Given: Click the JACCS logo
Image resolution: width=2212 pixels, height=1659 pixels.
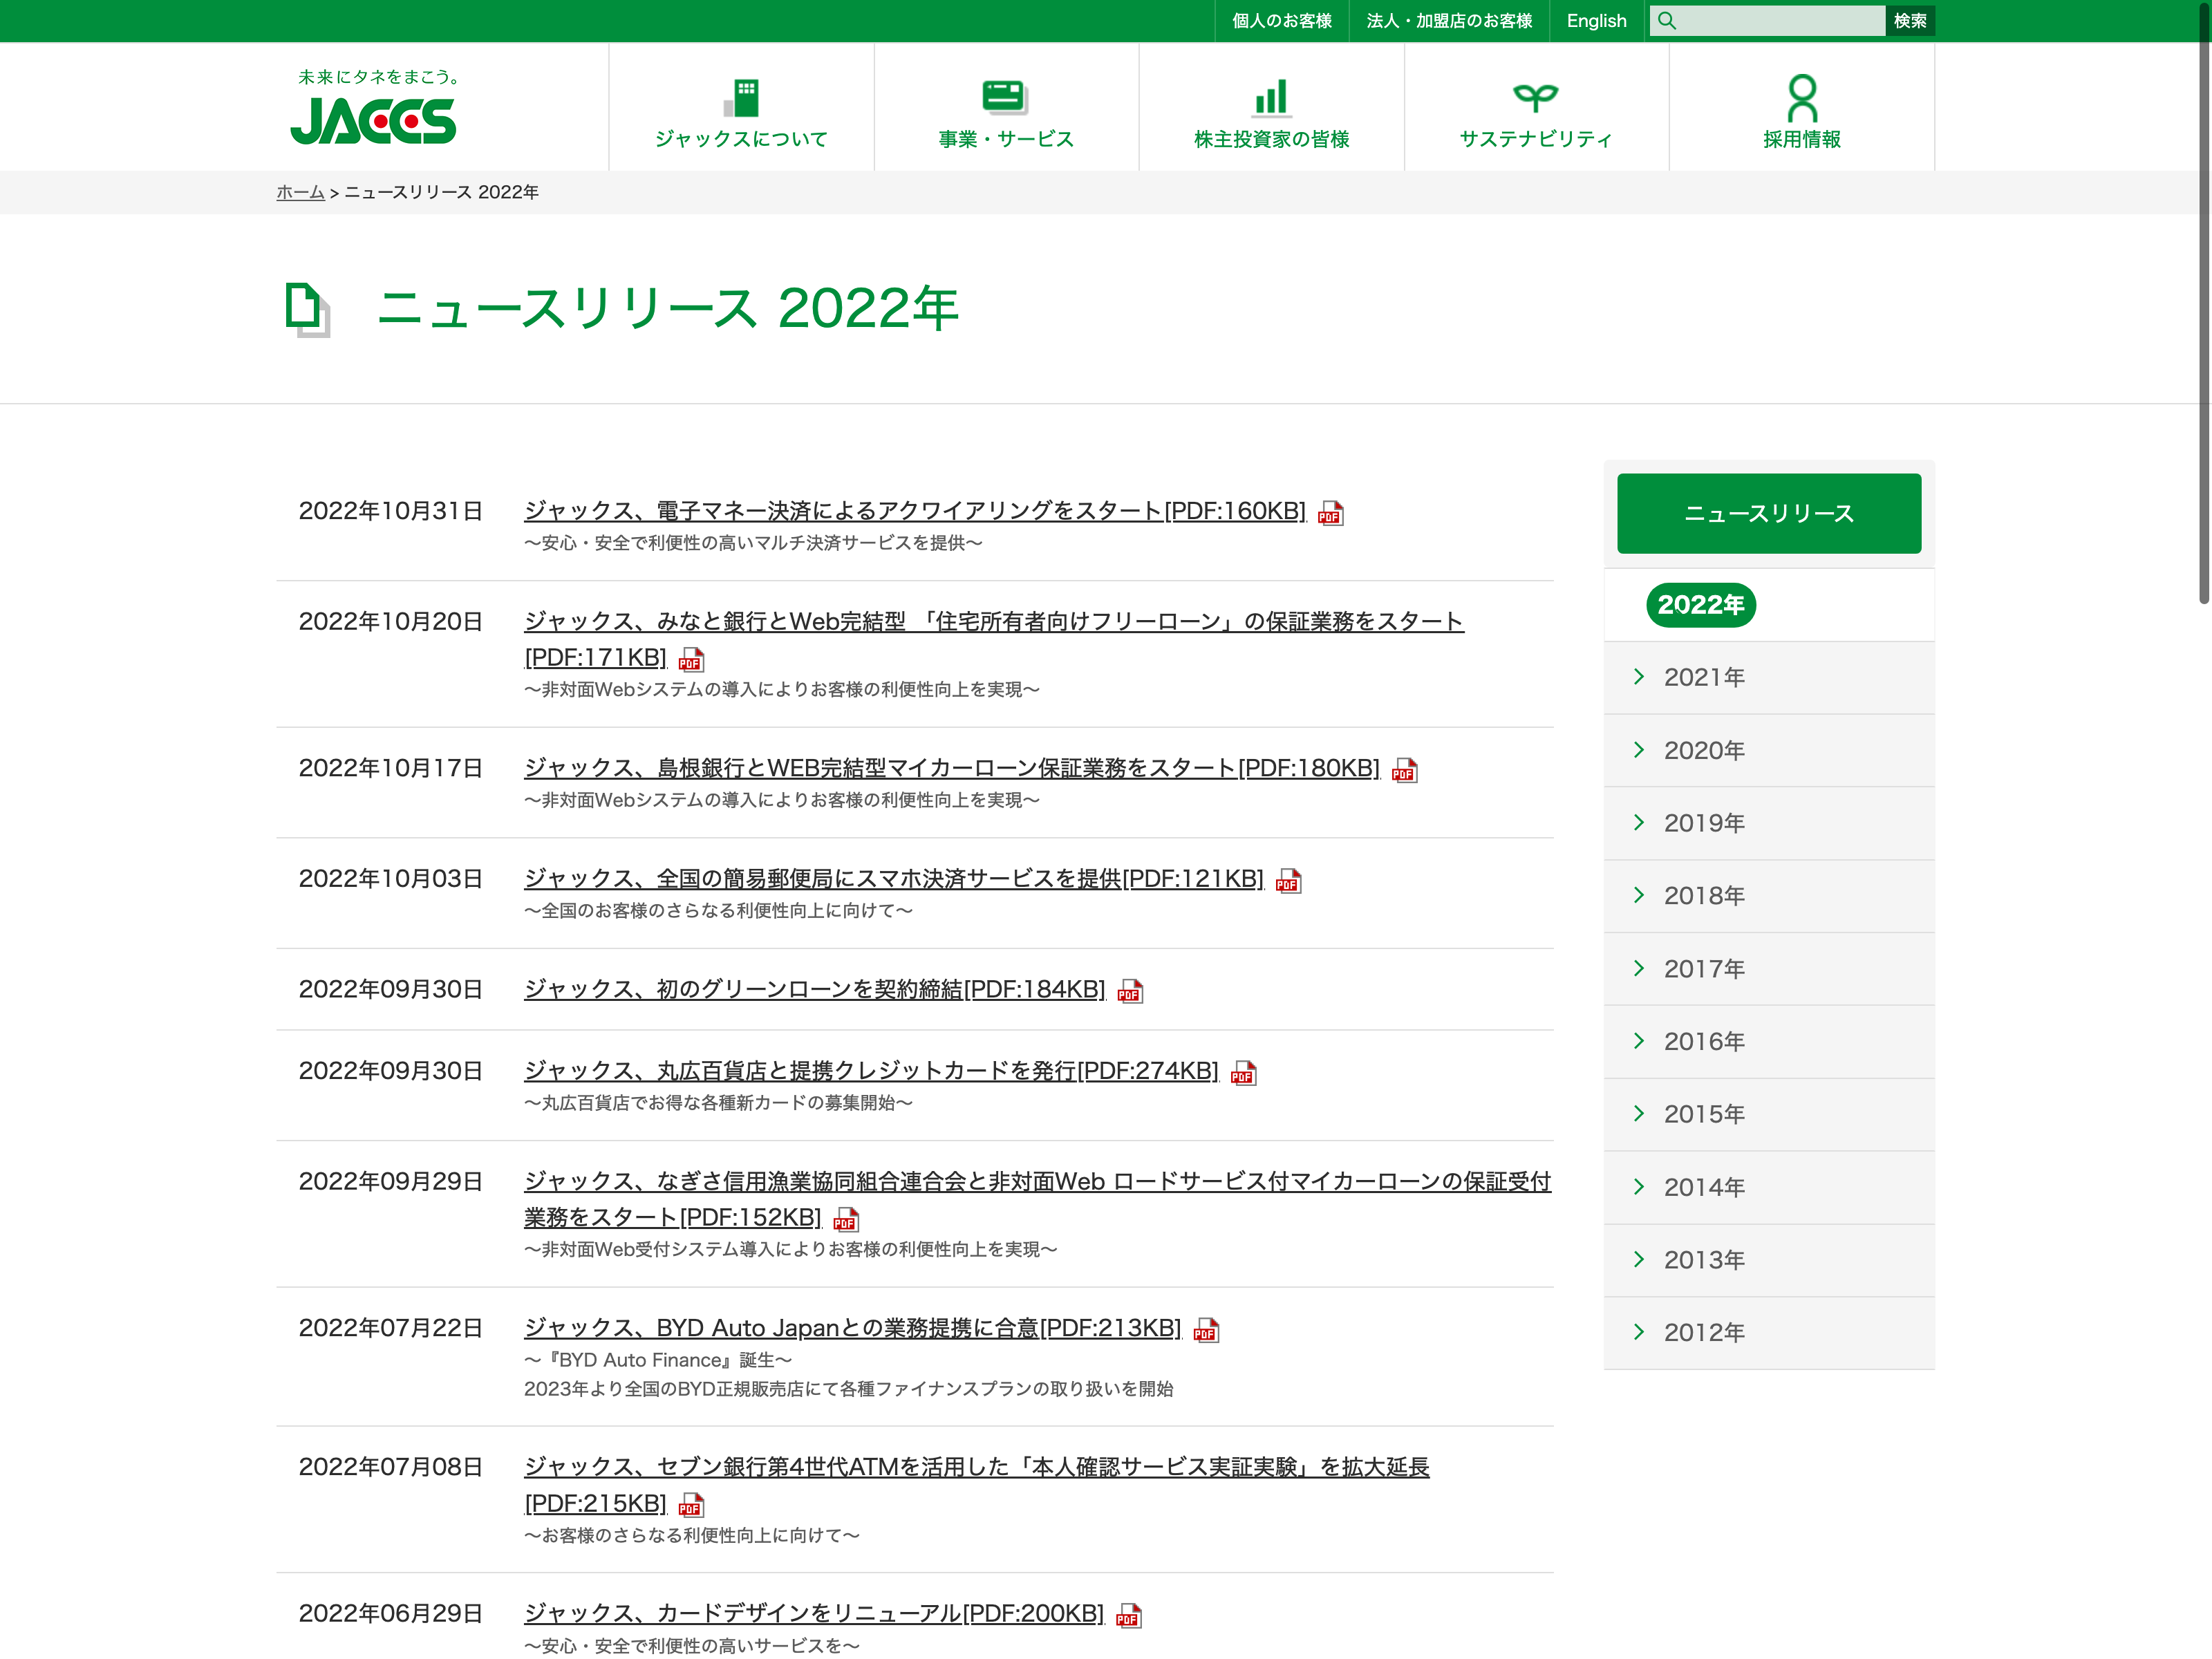Looking at the screenshot, I should tap(373, 120).
